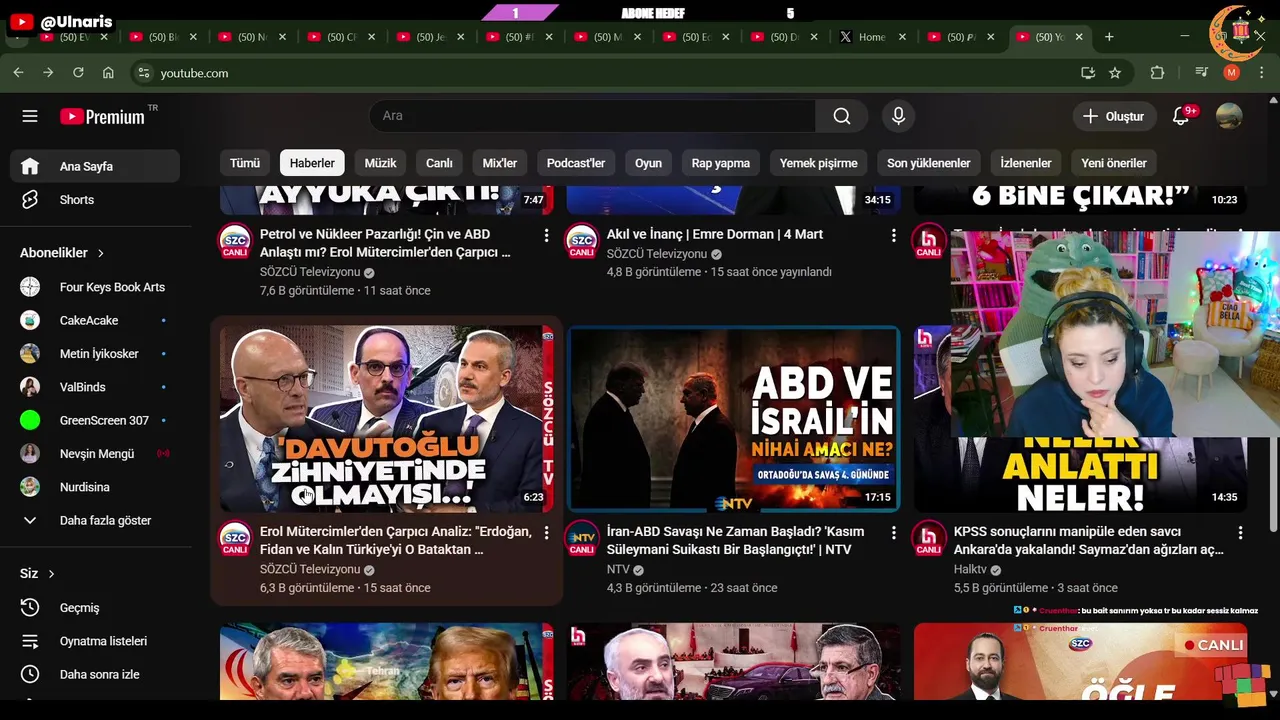Expand the Abonelikler section arrow
The image size is (1280, 720).
101,253
